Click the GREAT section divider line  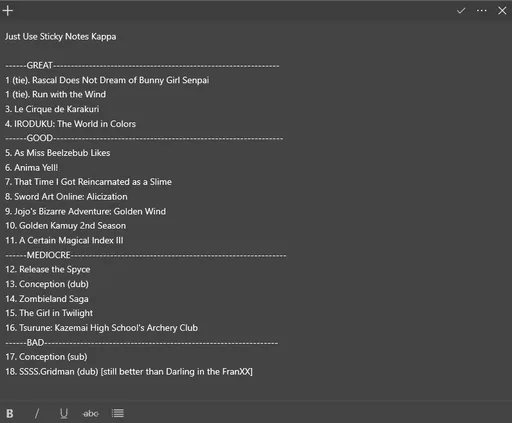click(142, 65)
